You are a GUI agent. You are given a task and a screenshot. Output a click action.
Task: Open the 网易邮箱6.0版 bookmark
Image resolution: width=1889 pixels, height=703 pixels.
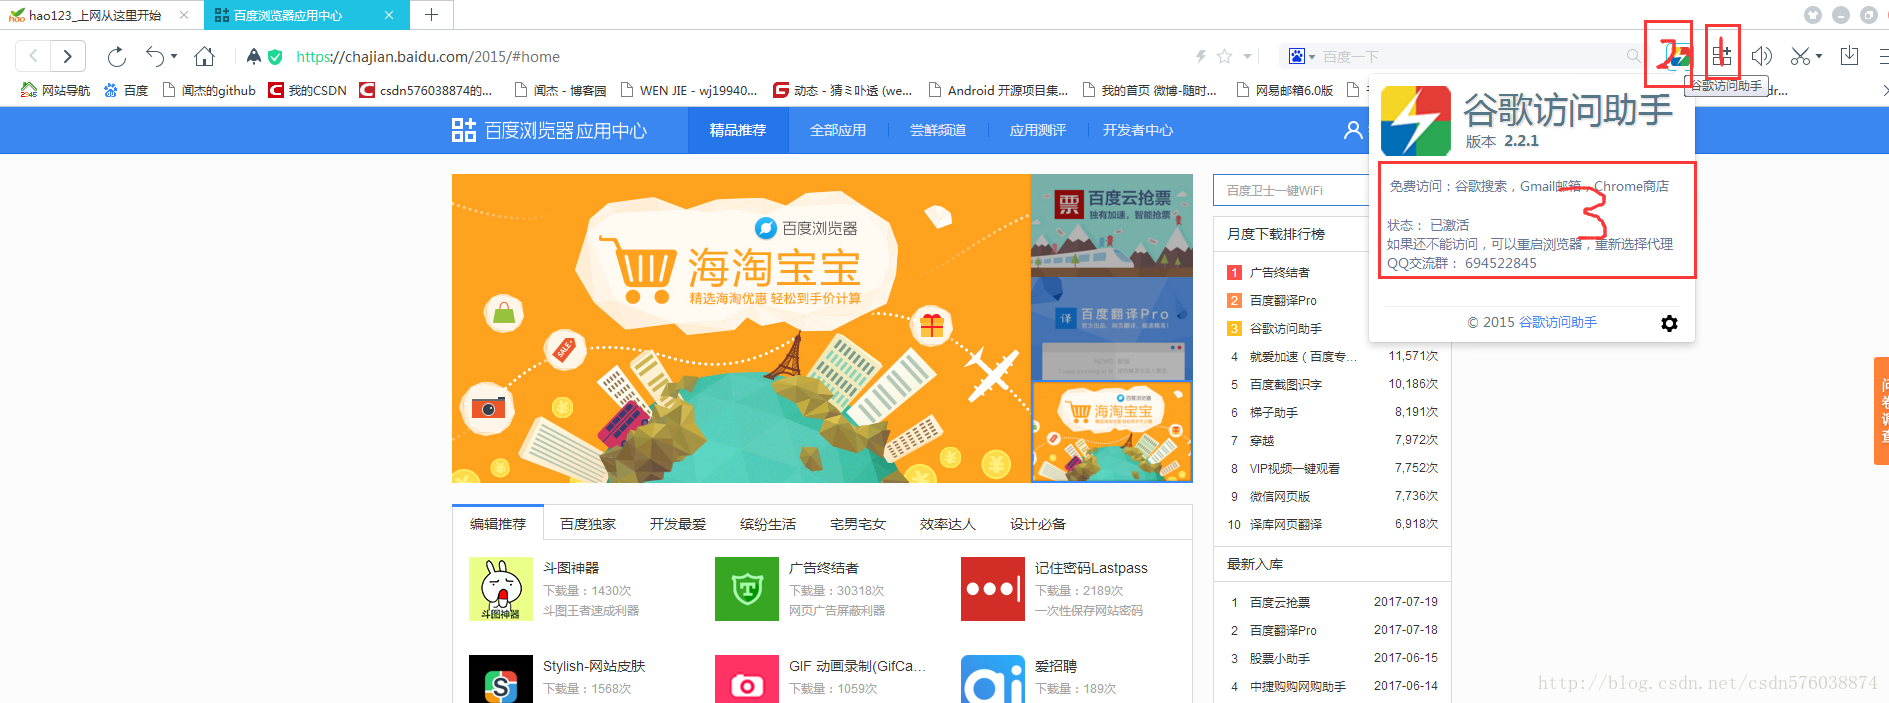(1285, 90)
